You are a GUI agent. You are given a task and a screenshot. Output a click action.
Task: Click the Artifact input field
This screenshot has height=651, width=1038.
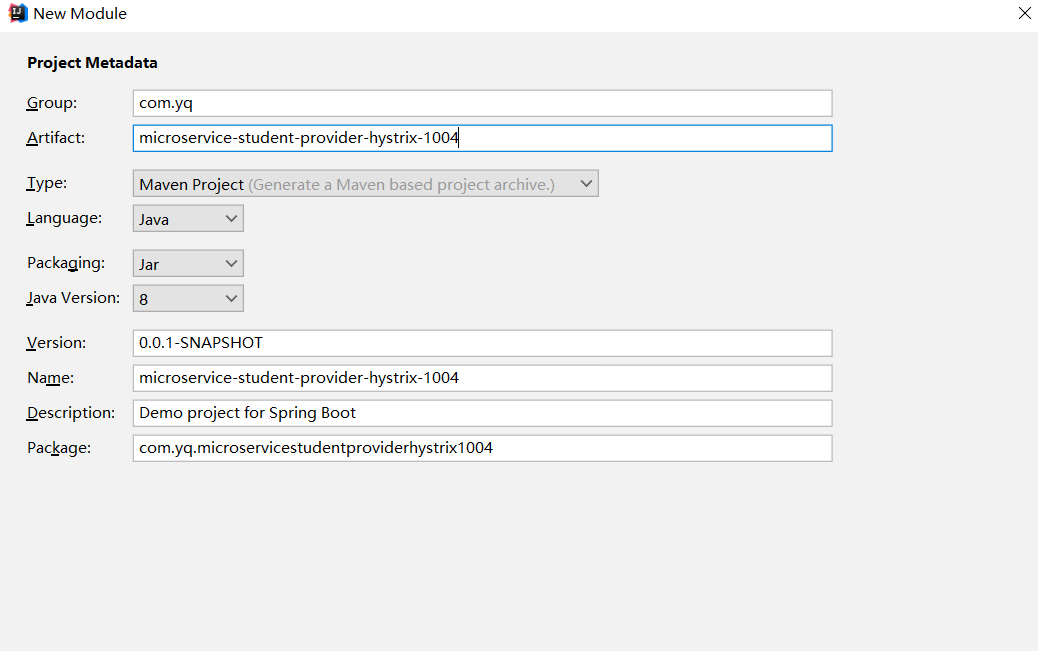pos(482,138)
